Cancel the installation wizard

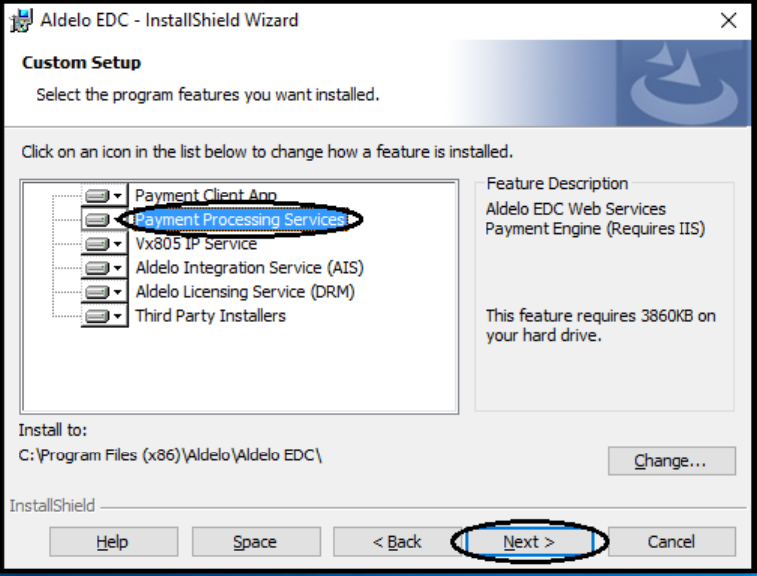[672, 542]
